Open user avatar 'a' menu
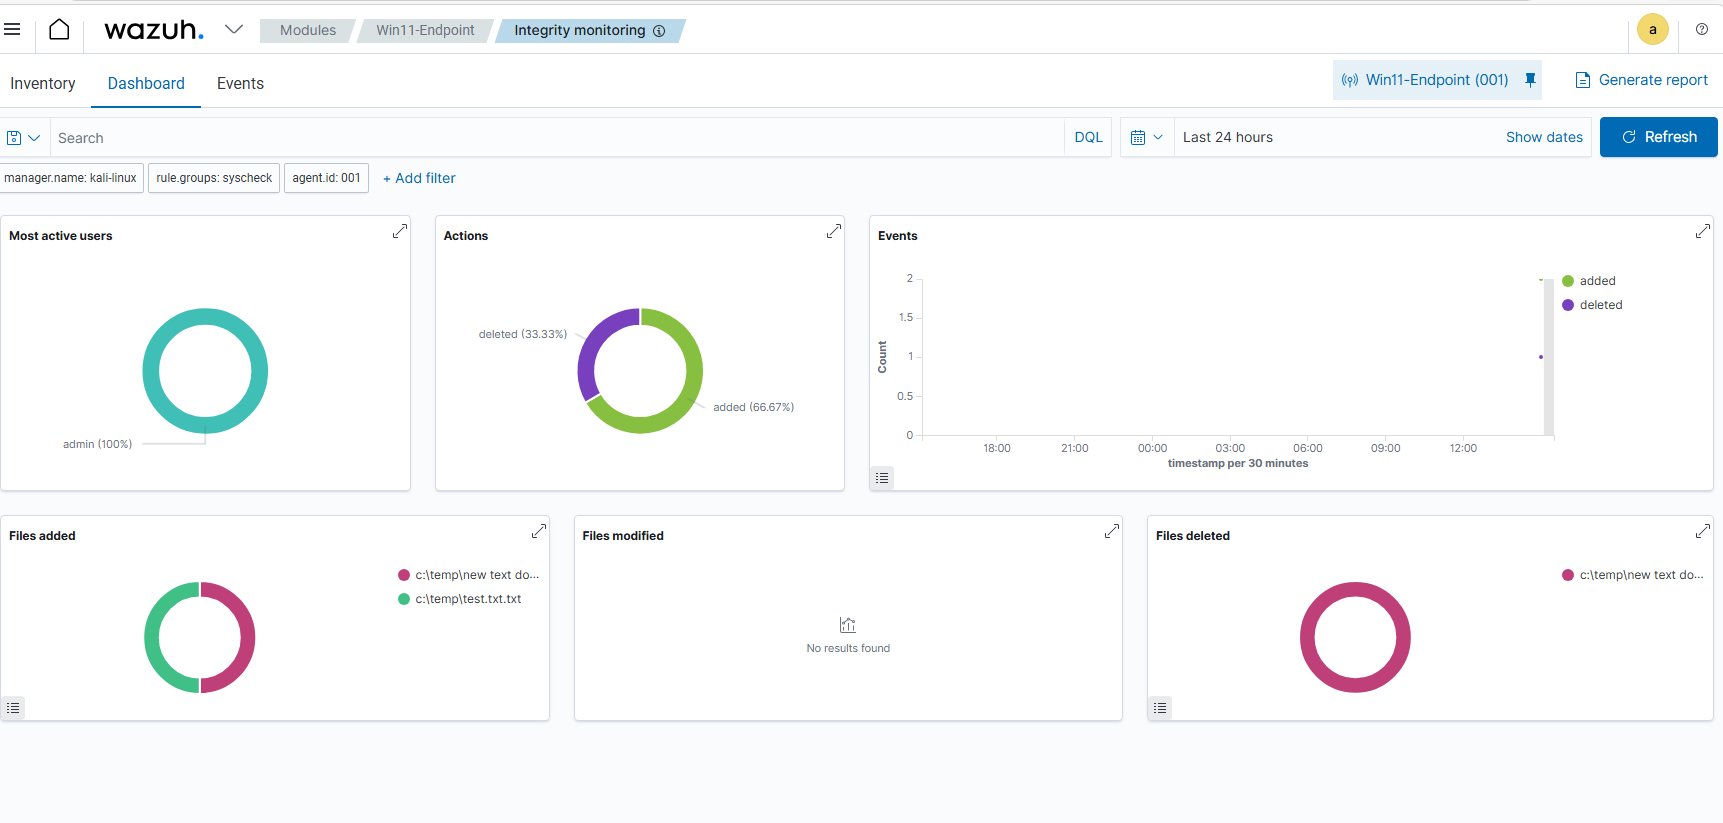The height and width of the screenshot is (823, 1723). pos(1652,30)
